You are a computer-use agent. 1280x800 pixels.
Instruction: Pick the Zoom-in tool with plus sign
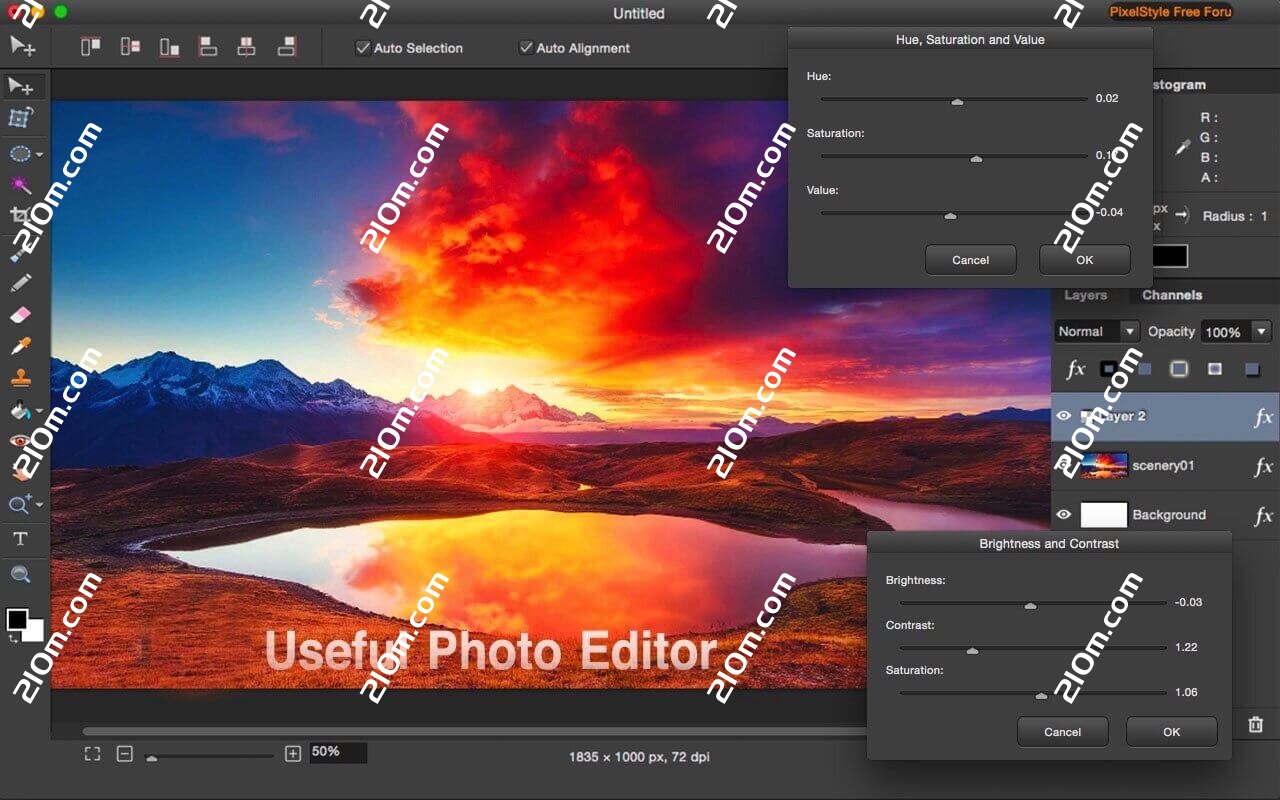coord(20,504)
